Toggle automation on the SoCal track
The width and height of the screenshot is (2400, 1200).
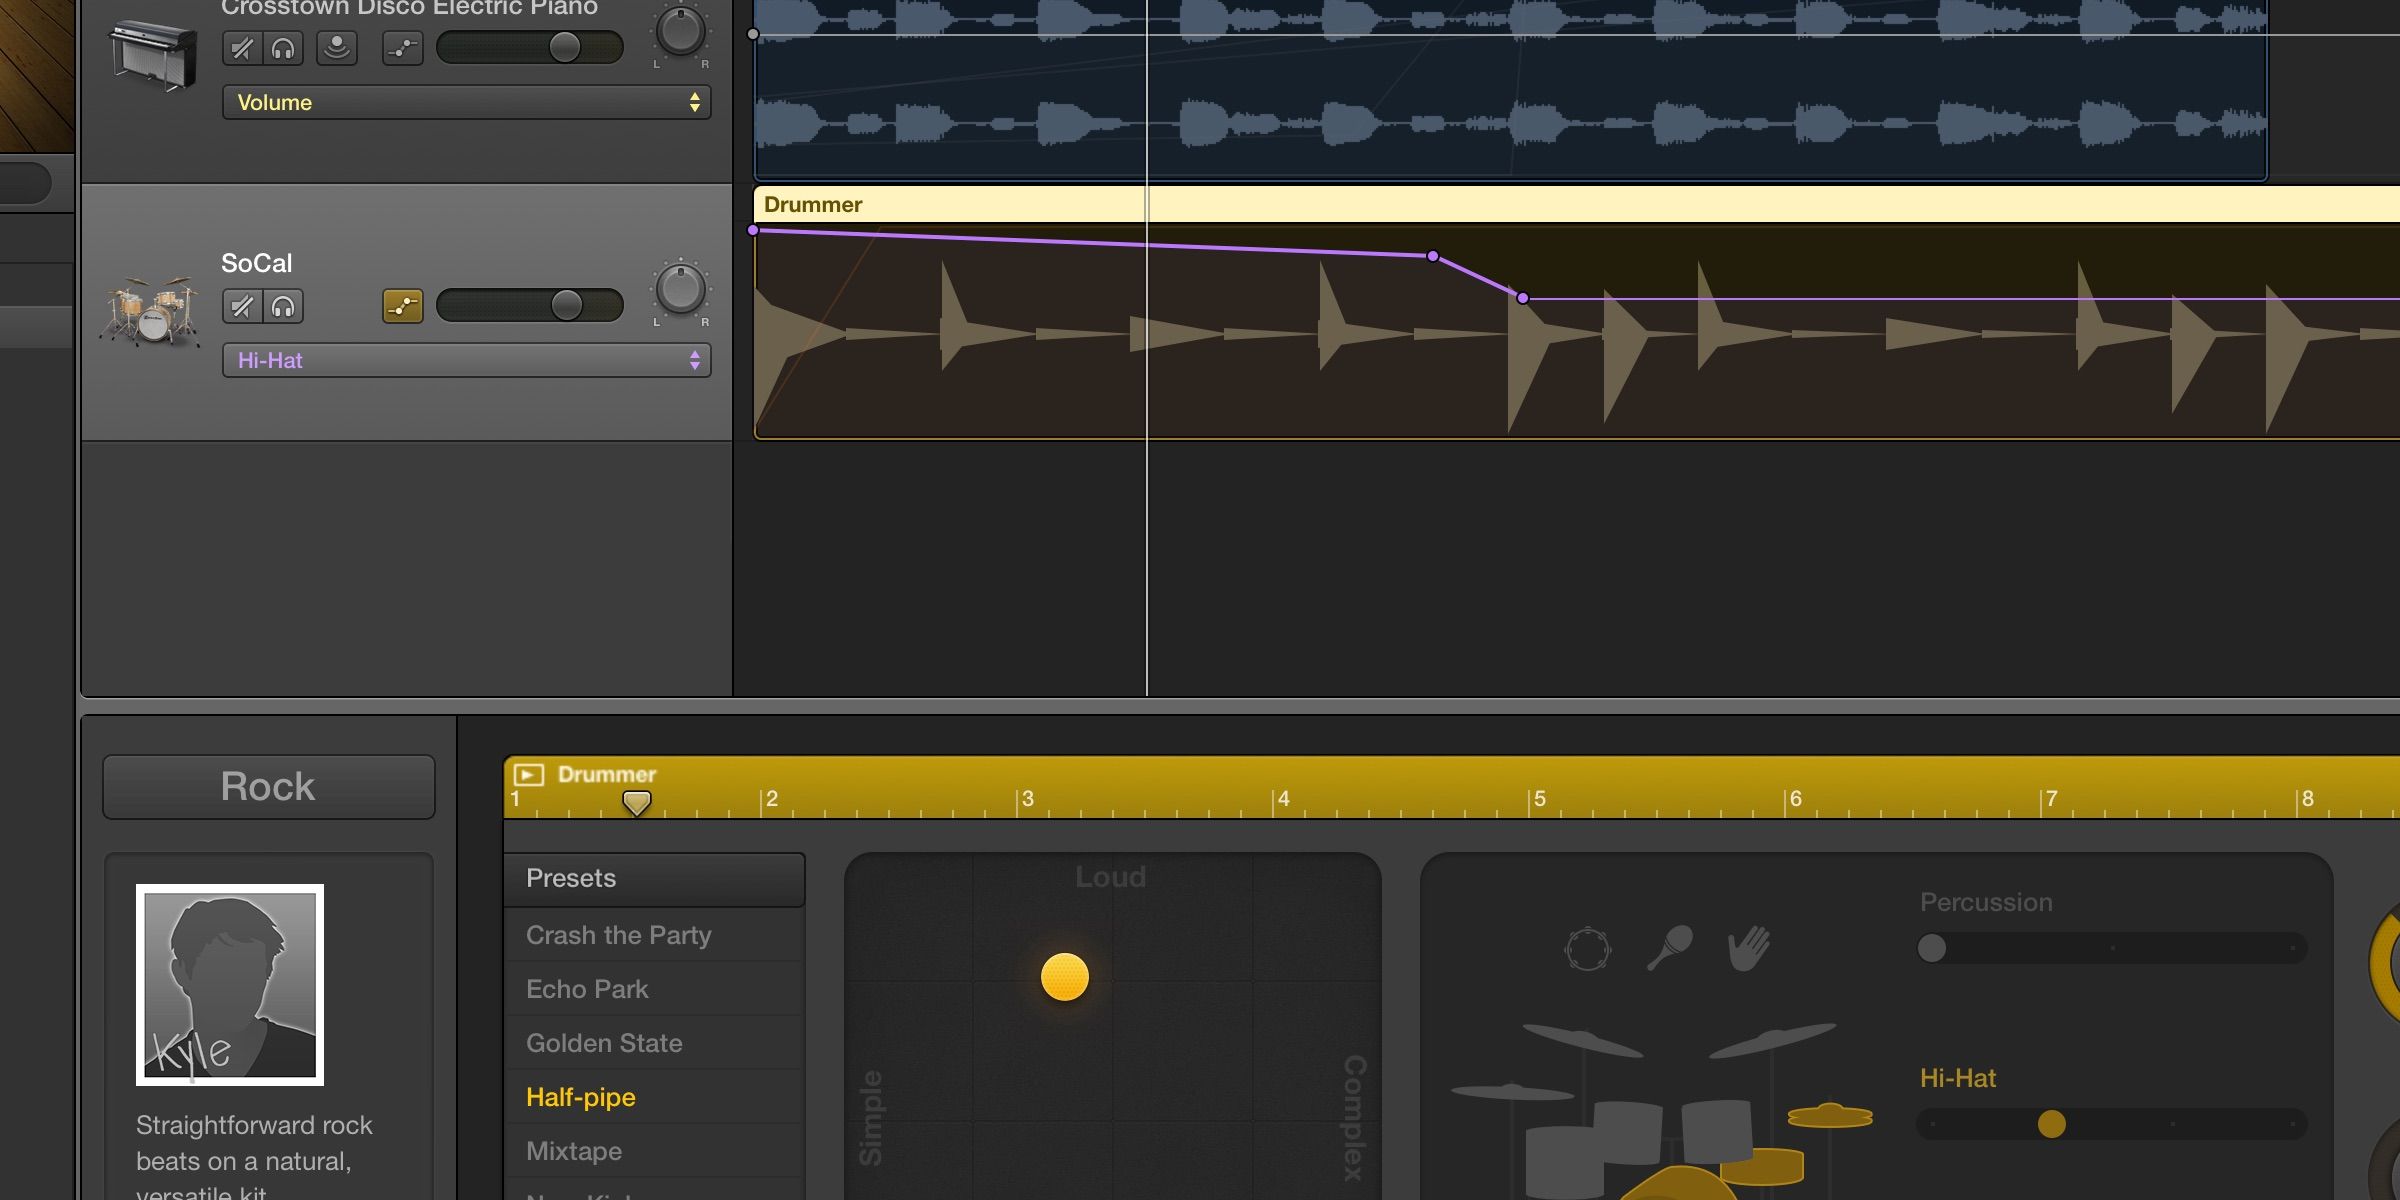point(402,306)
